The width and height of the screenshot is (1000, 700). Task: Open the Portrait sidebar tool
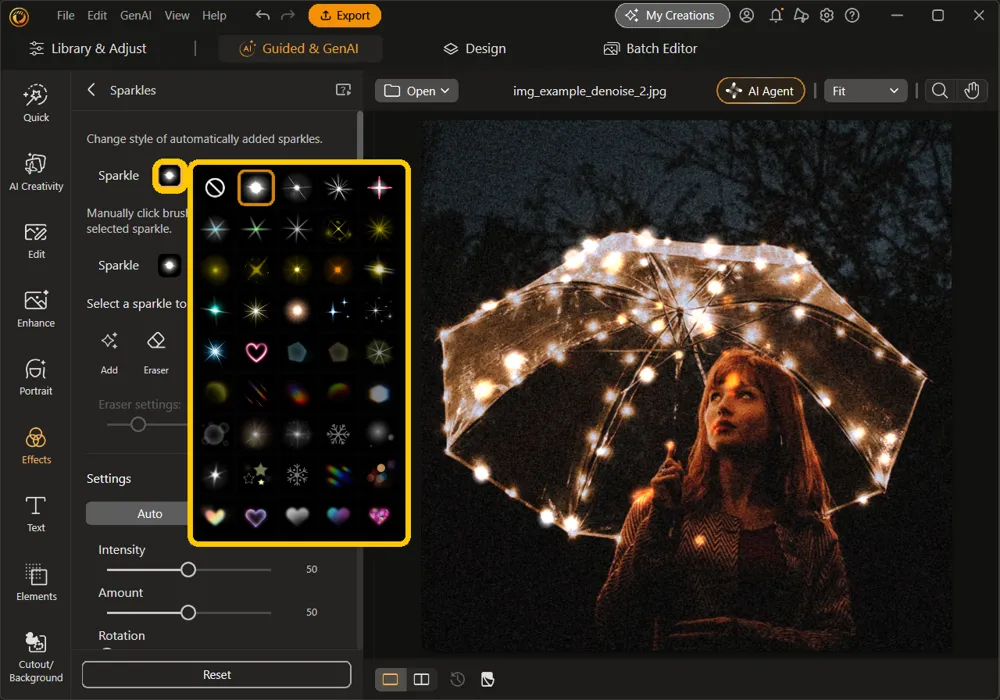coord(36,377)
